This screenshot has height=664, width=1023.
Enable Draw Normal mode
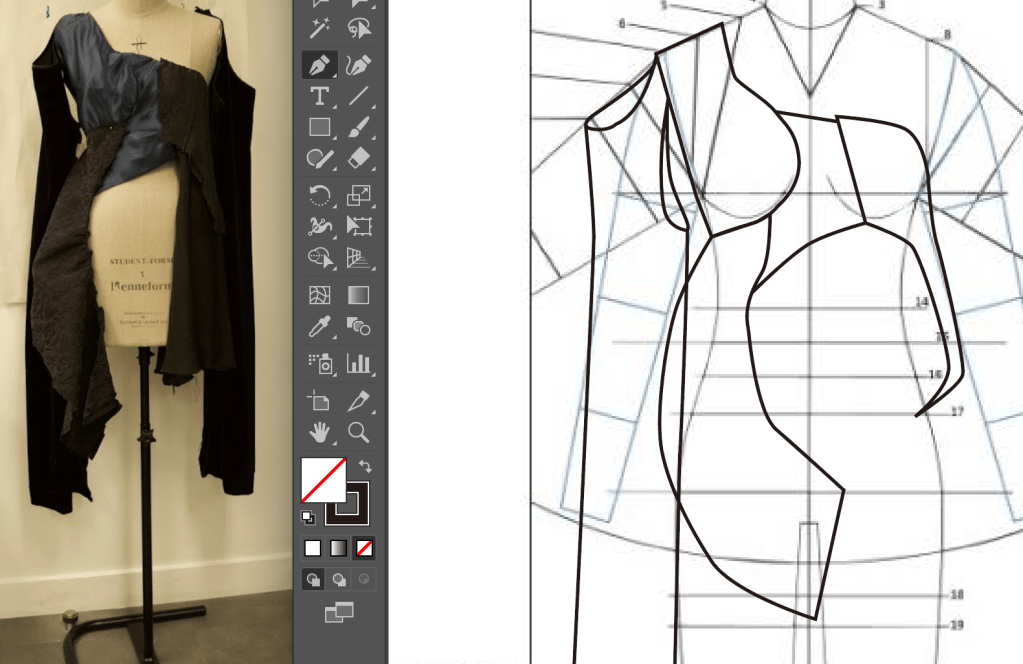(x=313, y=579)
